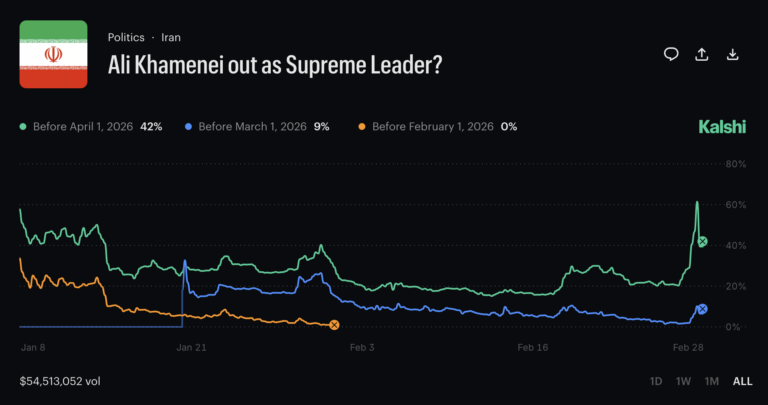Switch to the 1M time range
Screen dimensions: 768x405
(712, 381)
